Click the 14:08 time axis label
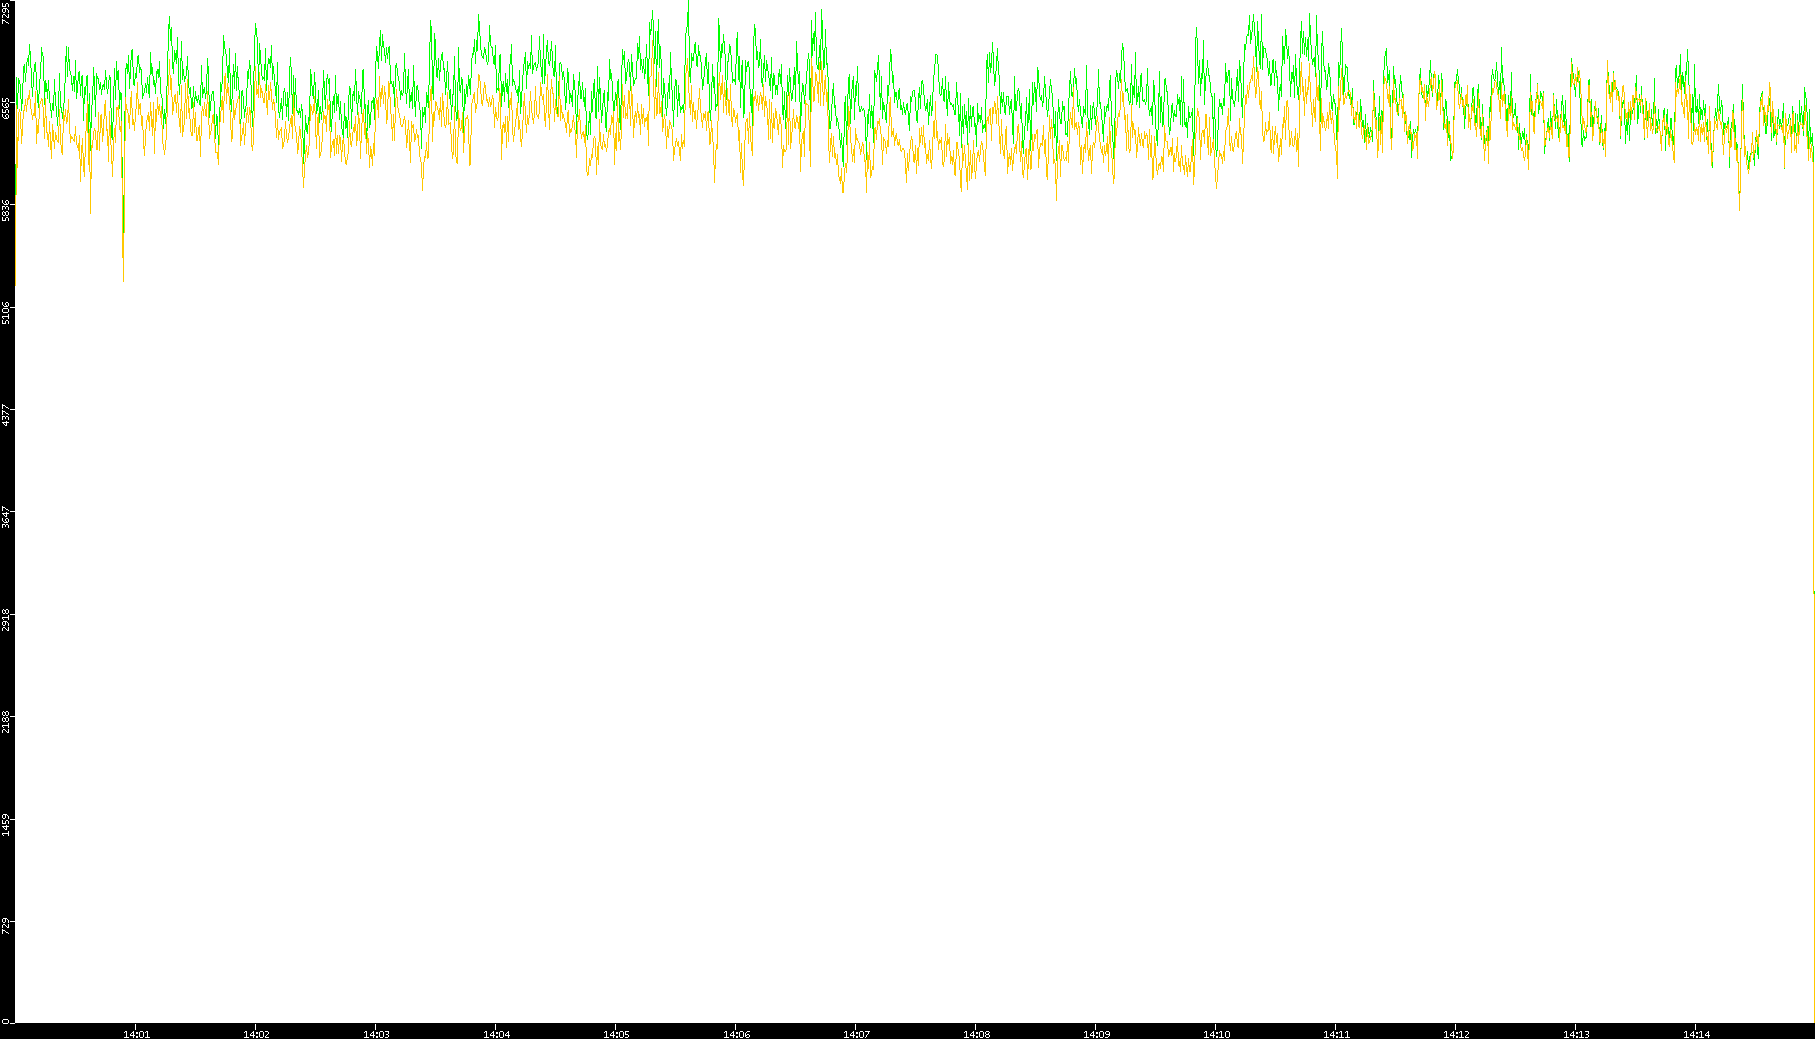1815x1039 pixels. point(976,1034)
